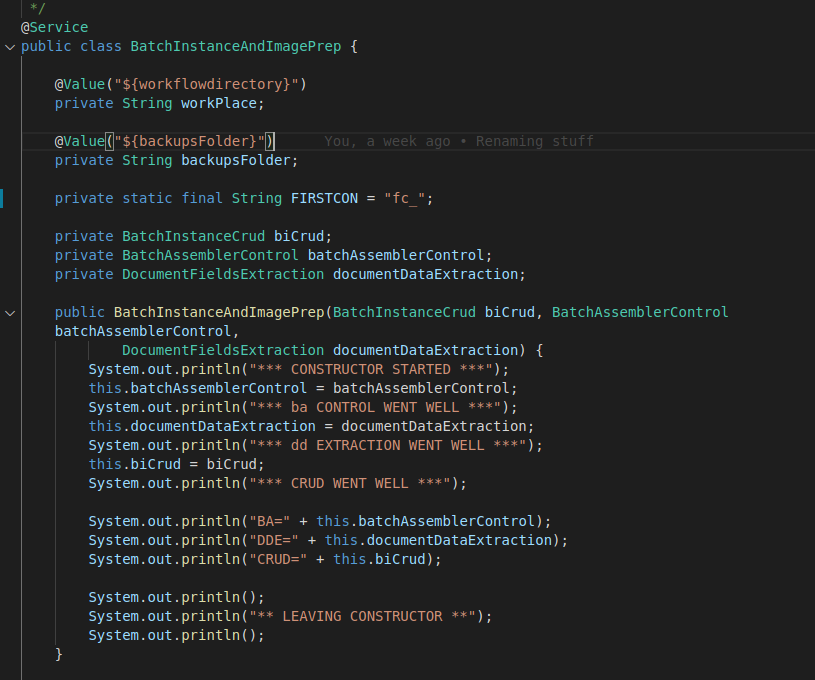Image resolution: width=815 pixels, height=680 pixels.
Task: Select the 'fc_' string literal
Action: click(407, 198)
